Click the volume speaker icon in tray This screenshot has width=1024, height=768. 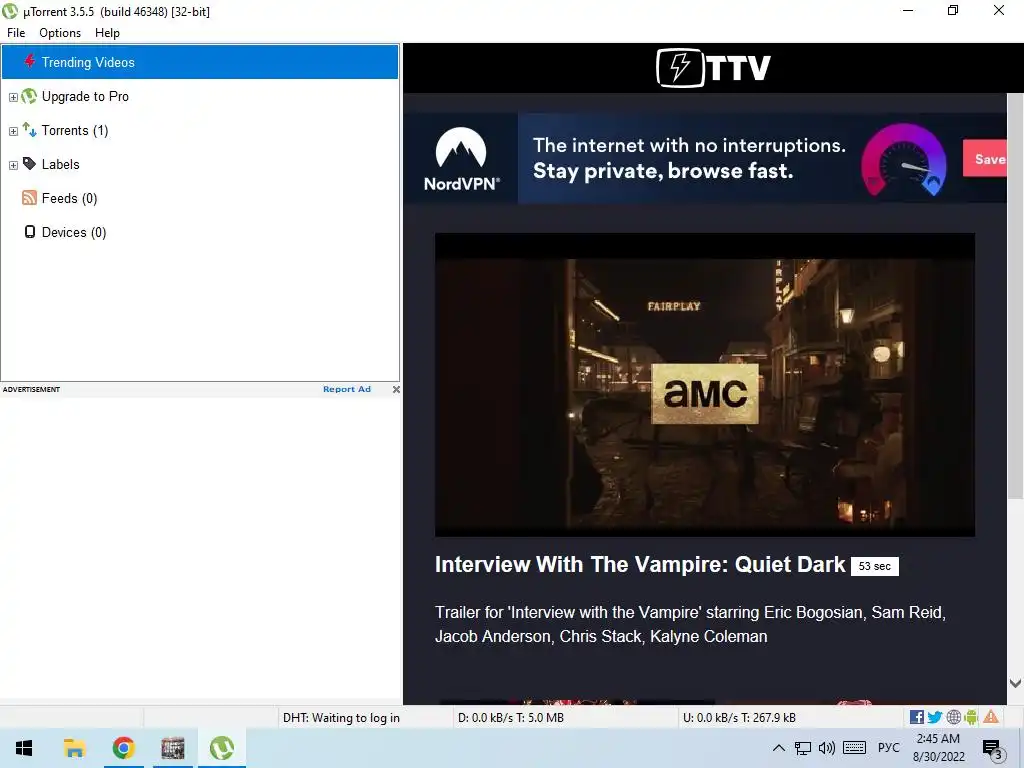tap(827, 748)
